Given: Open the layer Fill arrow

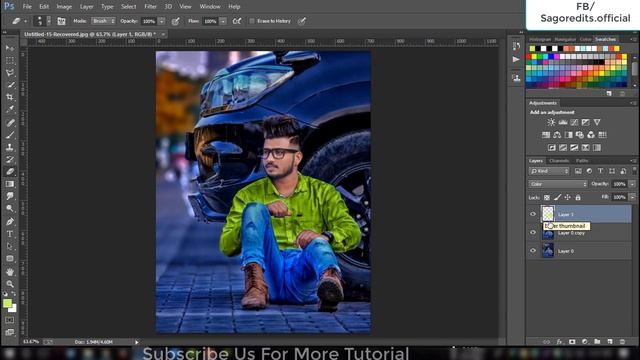Looking at the screenshot, I should coord(632,197).
